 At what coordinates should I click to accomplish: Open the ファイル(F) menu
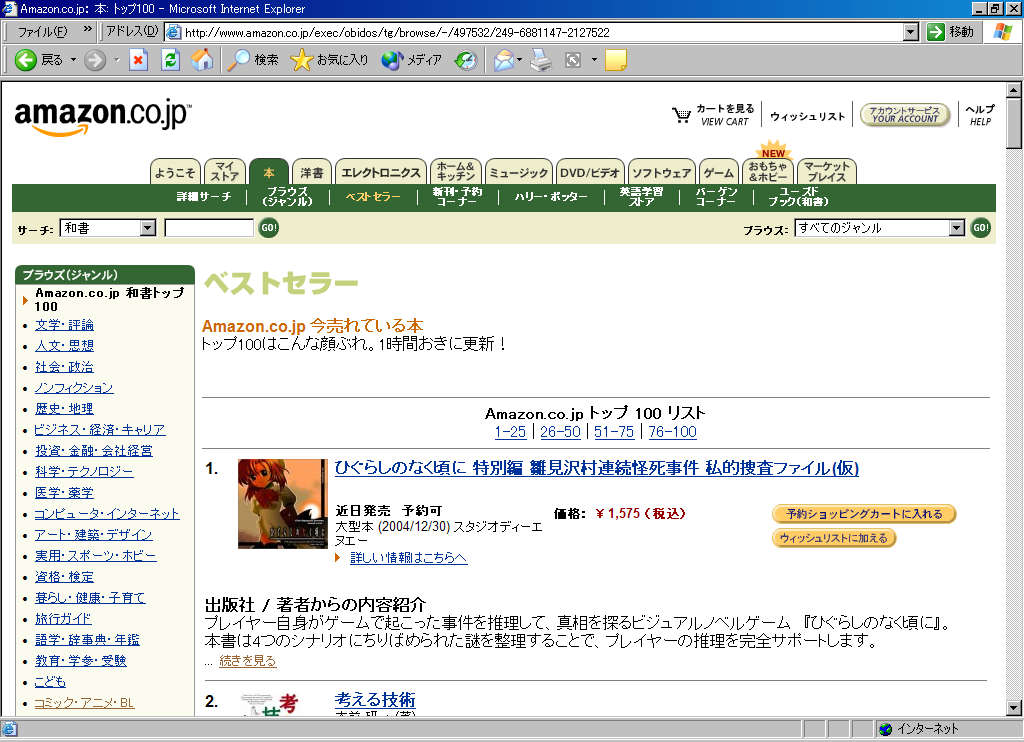[x=42, y=31]
